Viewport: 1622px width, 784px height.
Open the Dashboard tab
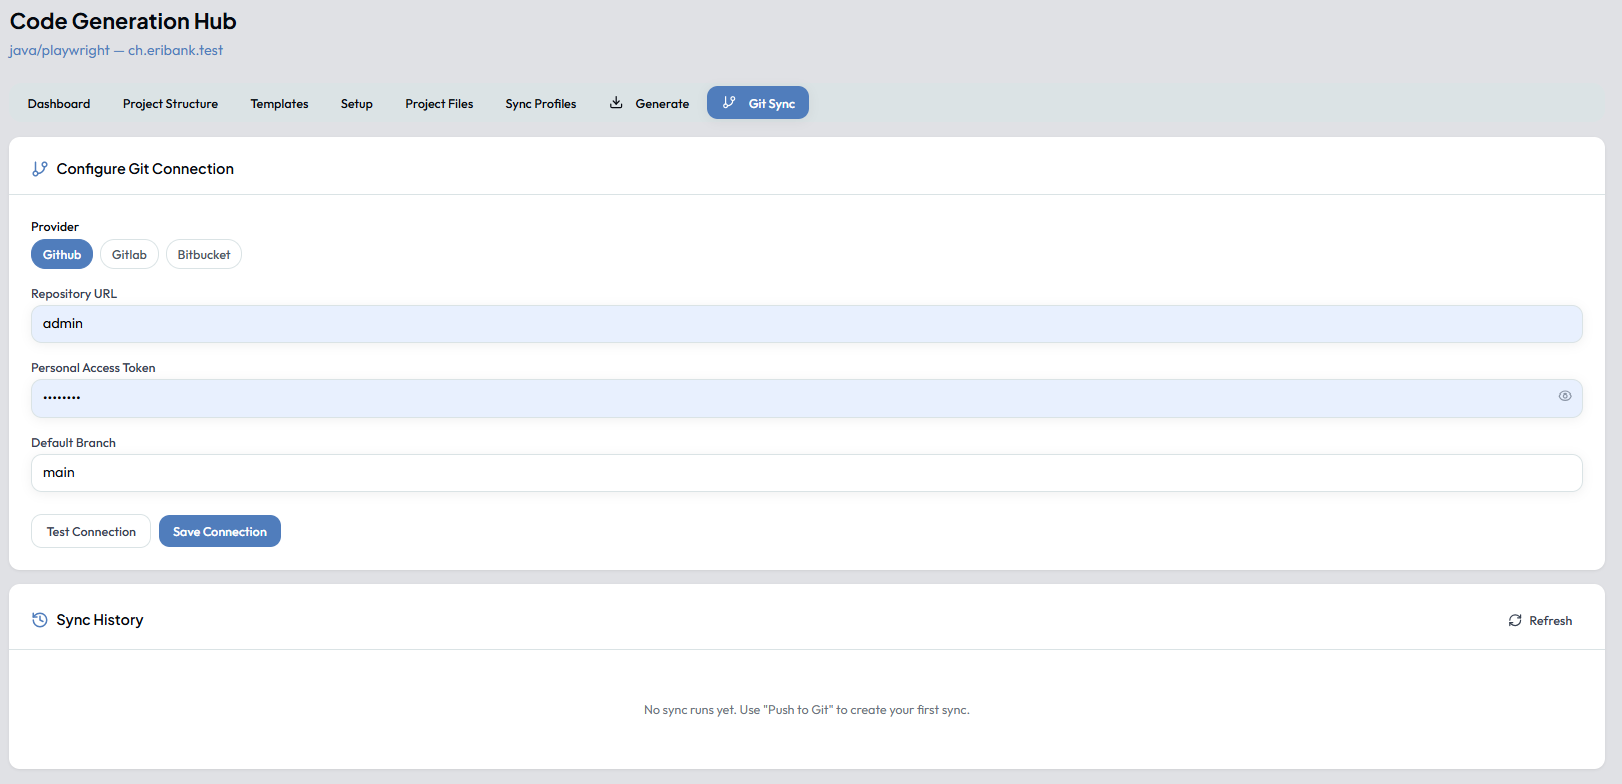point(59,103)
